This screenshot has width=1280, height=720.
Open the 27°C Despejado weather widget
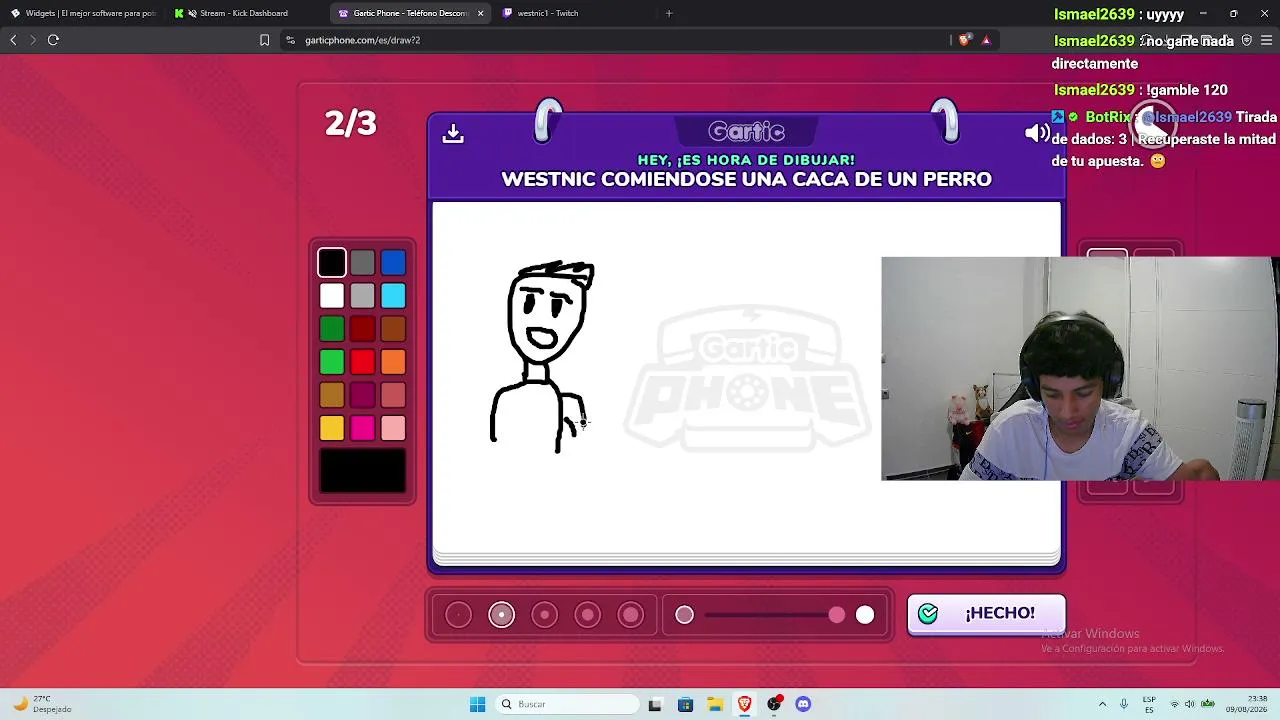click(x=42, y=704)
